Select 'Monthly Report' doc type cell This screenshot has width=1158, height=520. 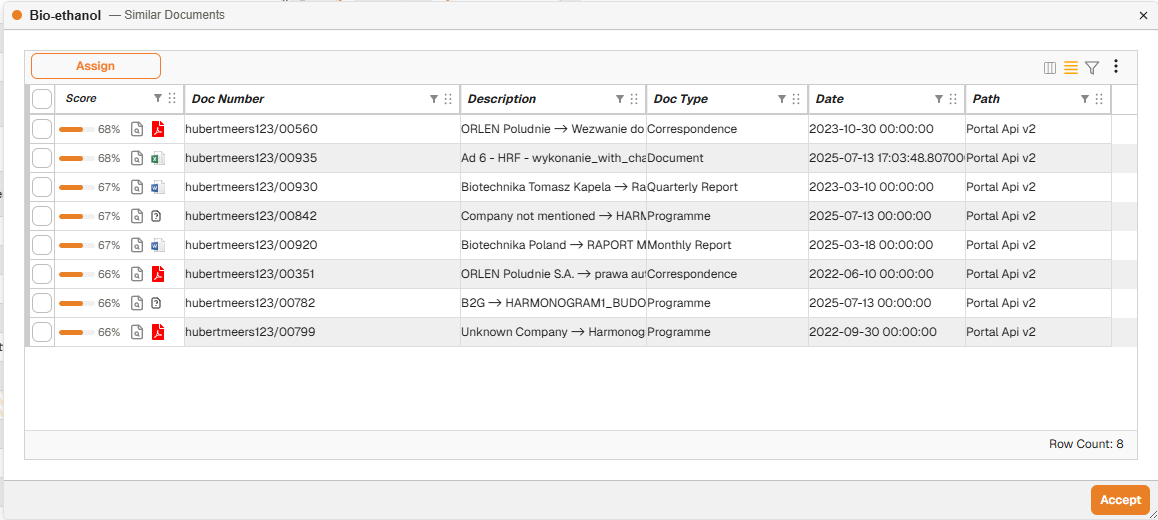[x=727, y=245]
